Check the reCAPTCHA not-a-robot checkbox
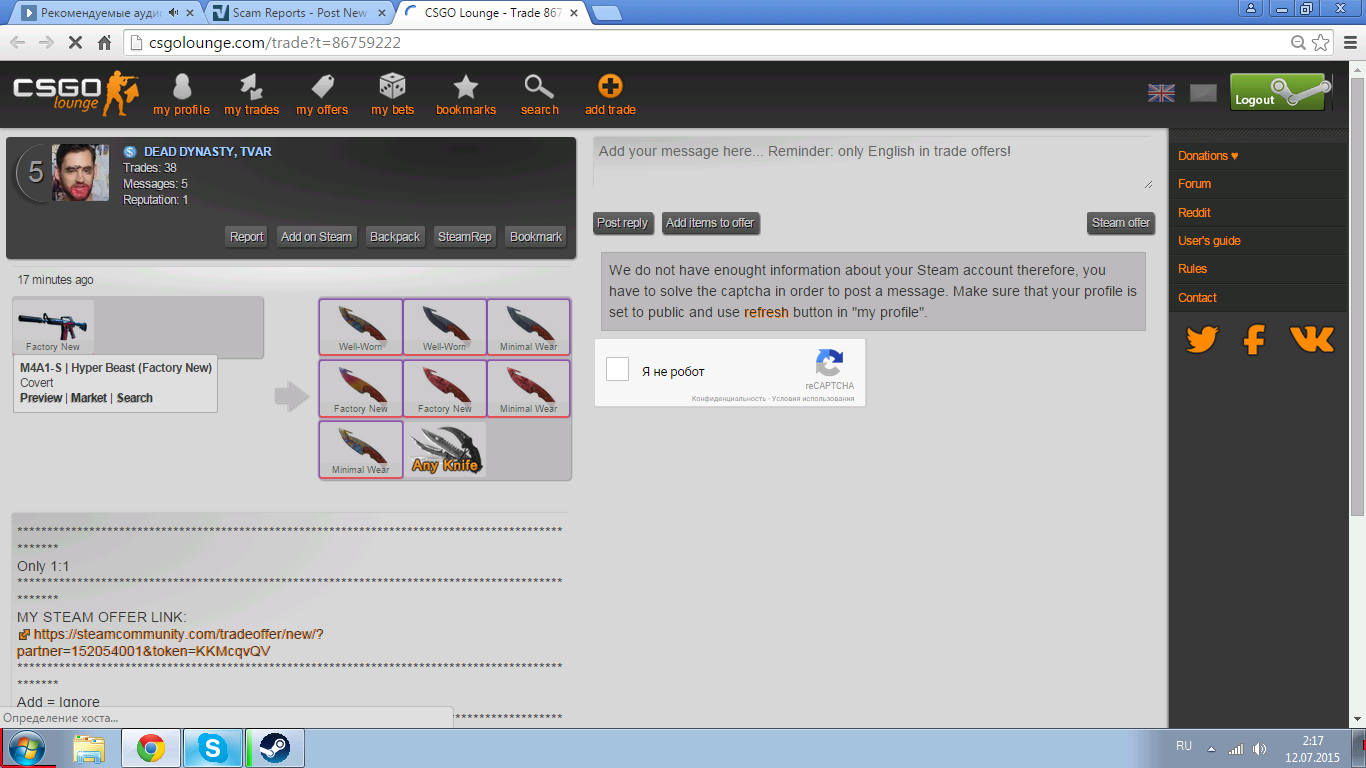Viewport: 1366px width, 768px height. tap(618, 370)
